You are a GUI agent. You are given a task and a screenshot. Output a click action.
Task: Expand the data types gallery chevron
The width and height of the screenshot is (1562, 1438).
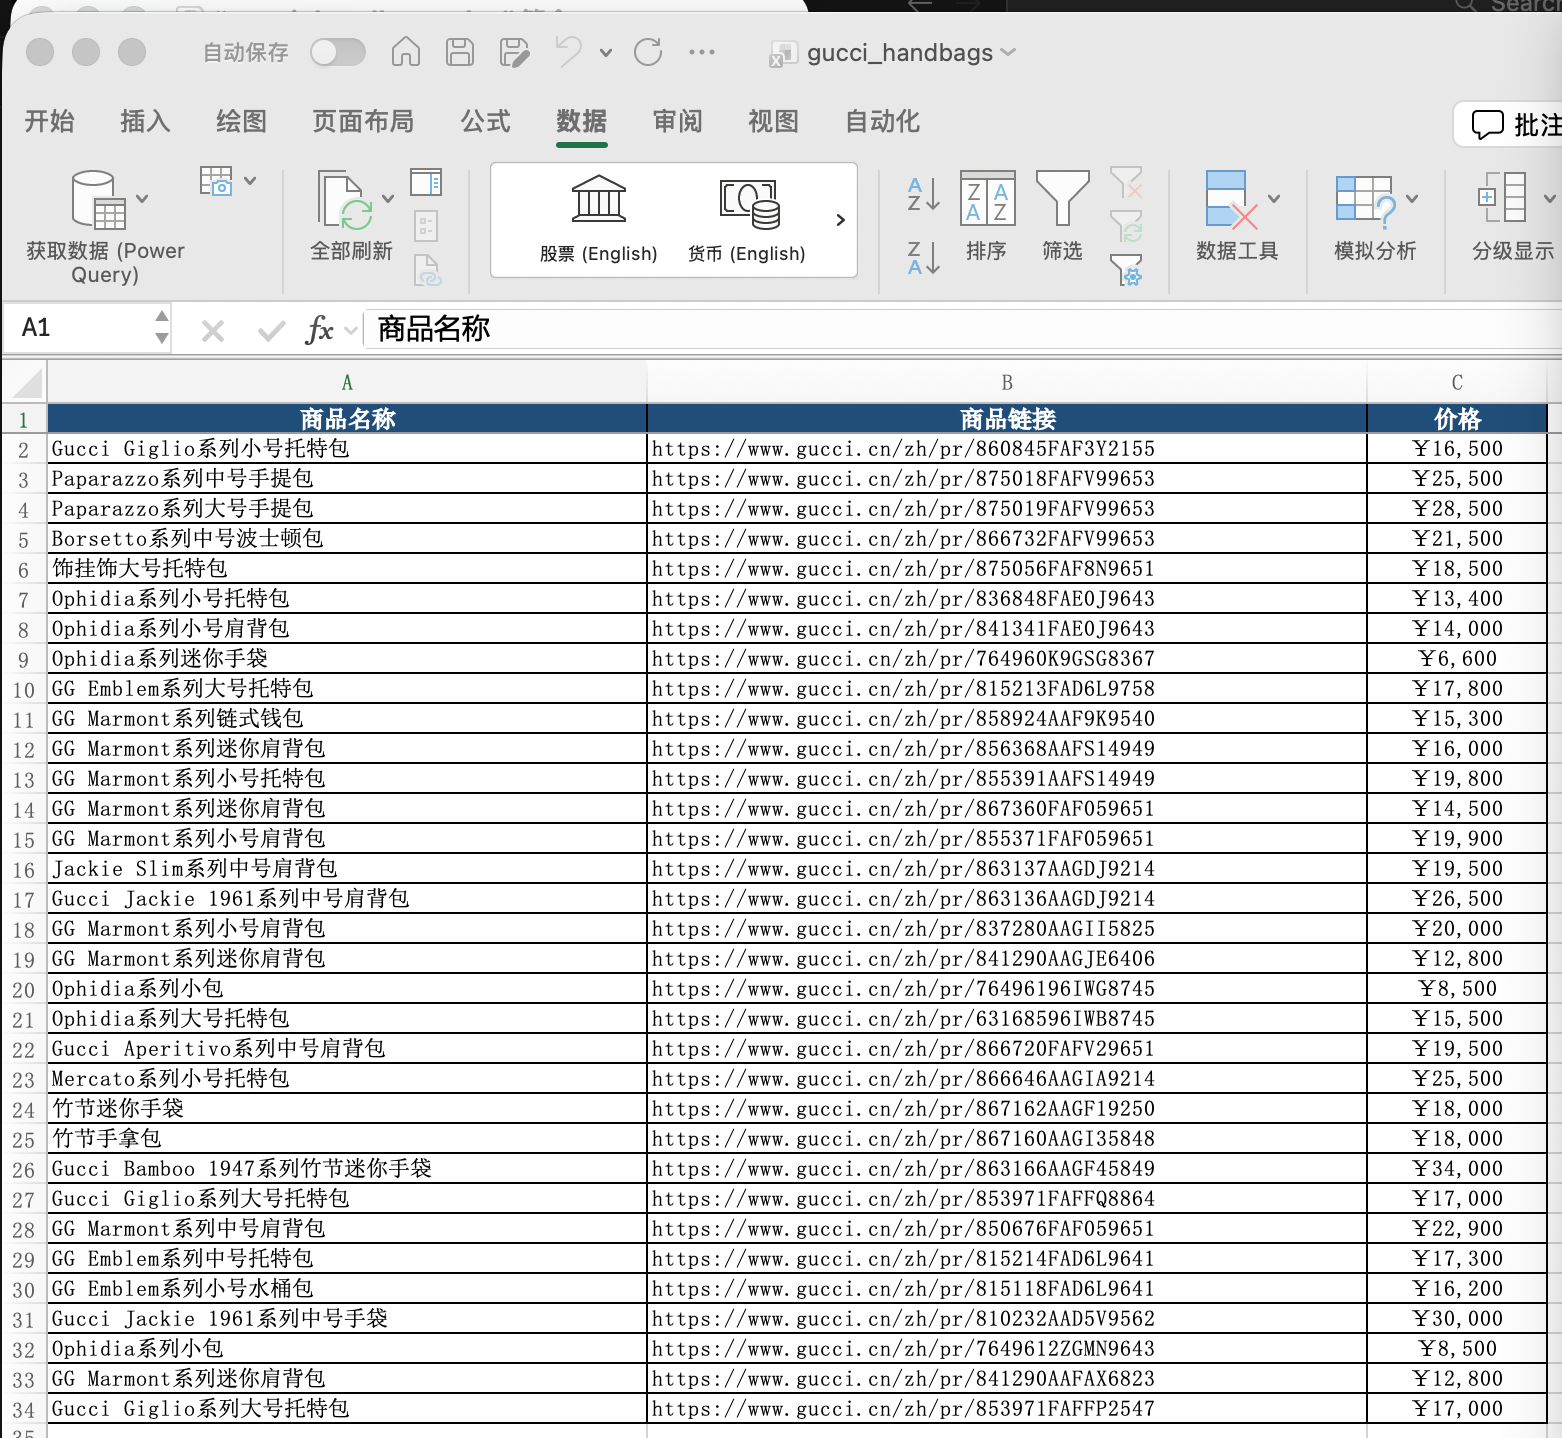pos(840,220)
